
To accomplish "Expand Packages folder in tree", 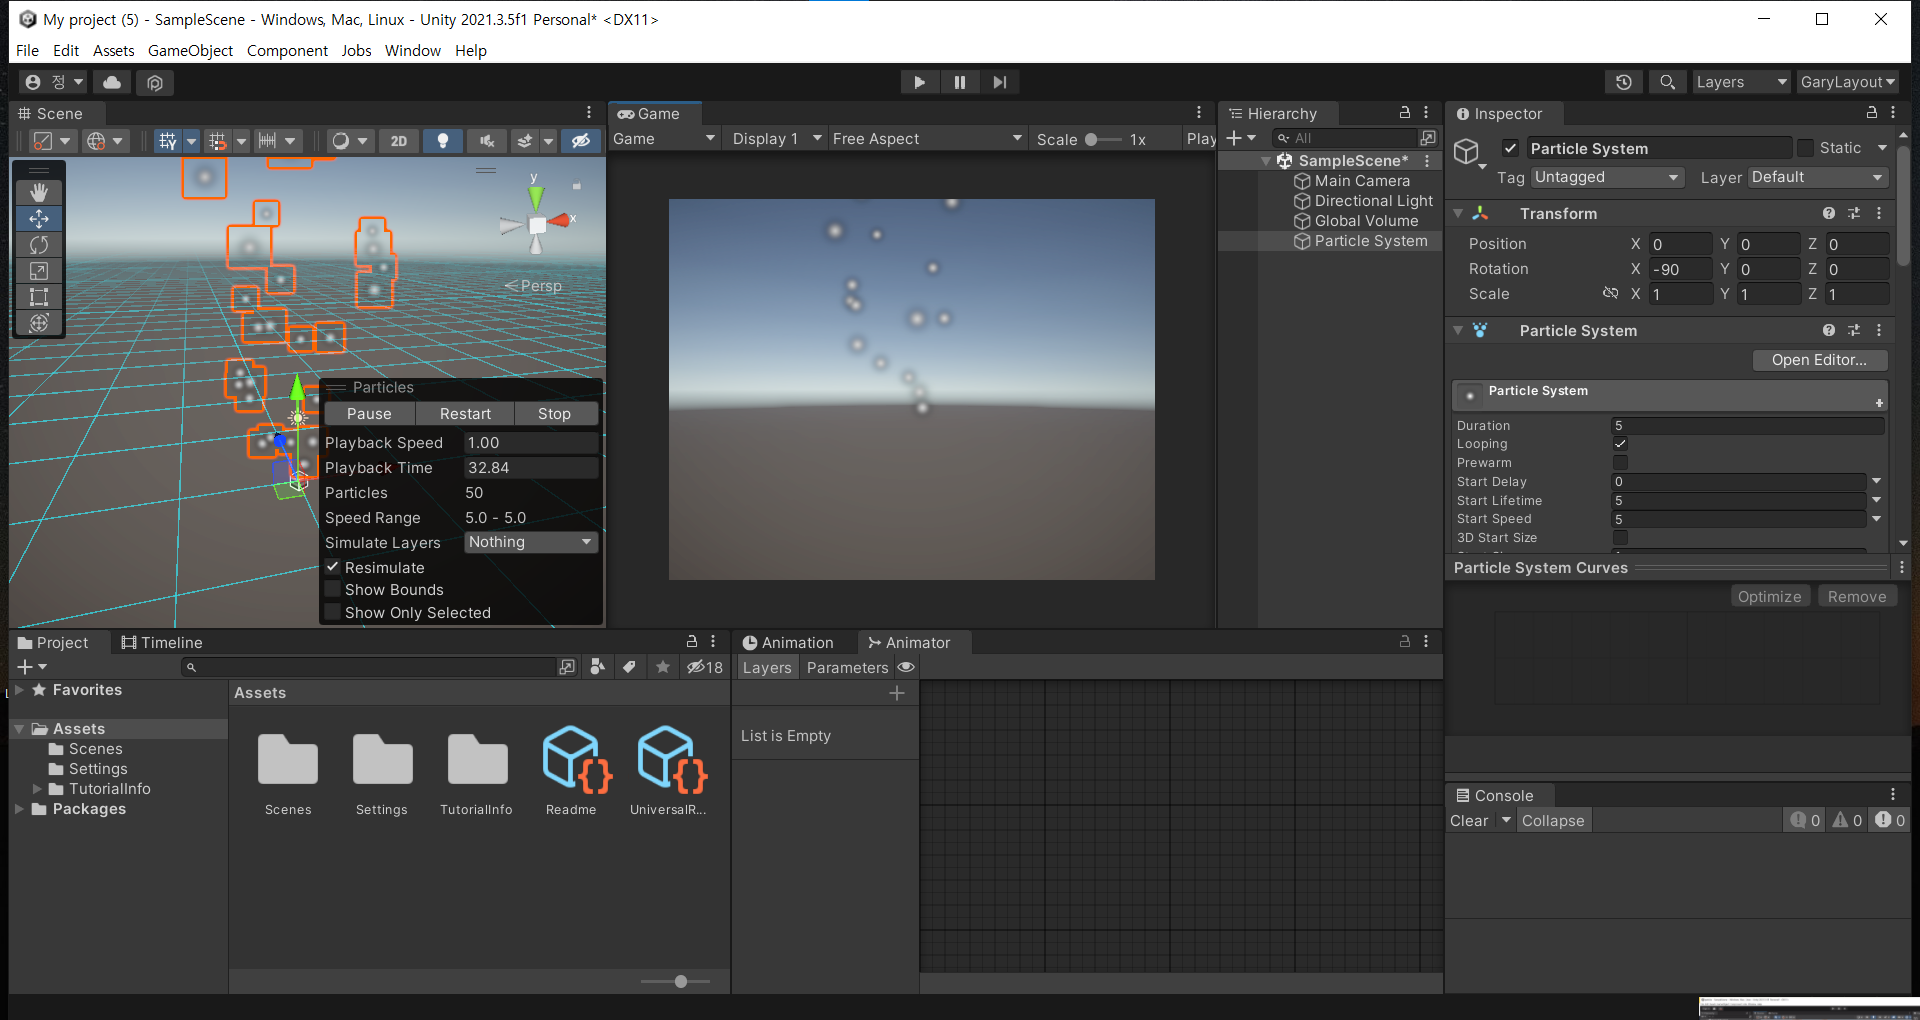I will pos(19,809).
